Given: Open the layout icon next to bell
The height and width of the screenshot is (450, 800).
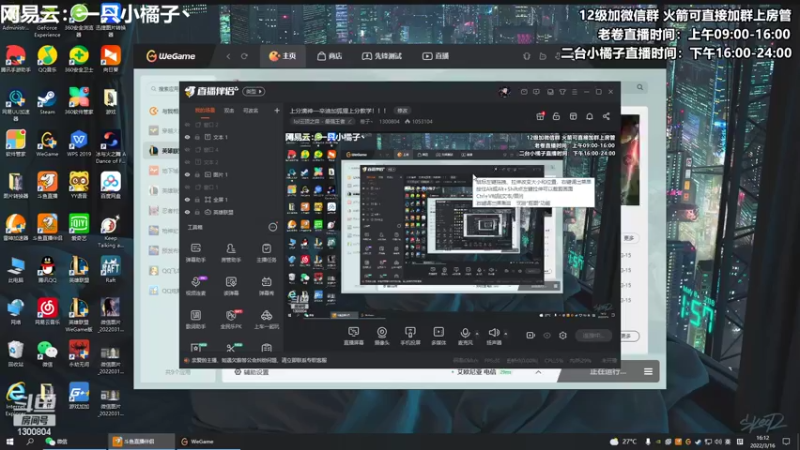Looking at the screenshot, I should [573, 116].
